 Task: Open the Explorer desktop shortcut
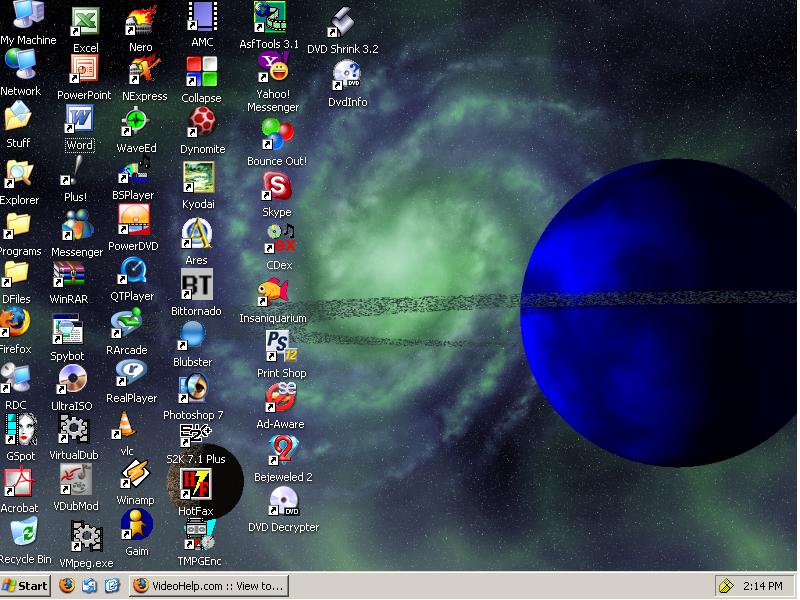pyautogui.click(x=19, y=173)
